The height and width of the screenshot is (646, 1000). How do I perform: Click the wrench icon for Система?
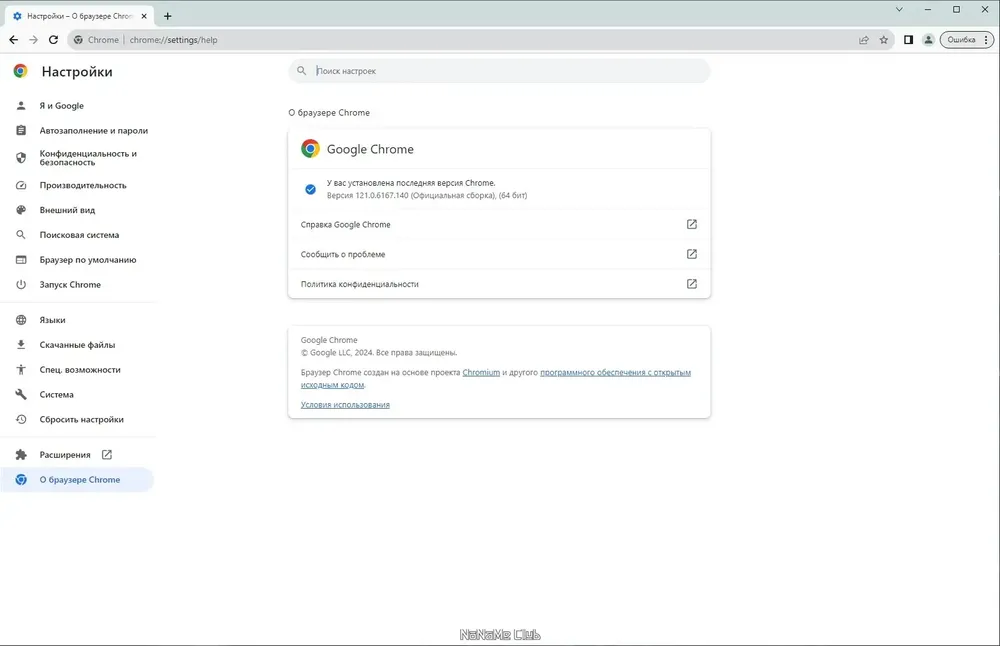21,395
